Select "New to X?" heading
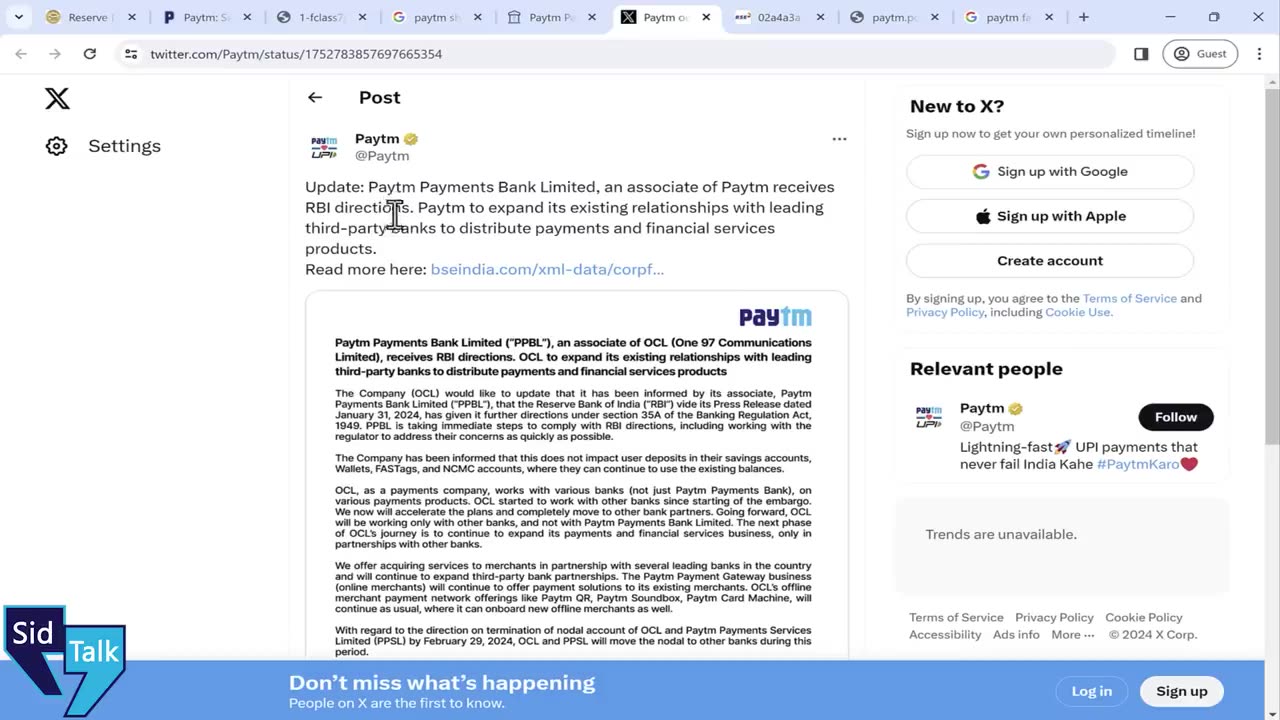Viewport: 1280px width, 720px height. click(x=957, y=106)
